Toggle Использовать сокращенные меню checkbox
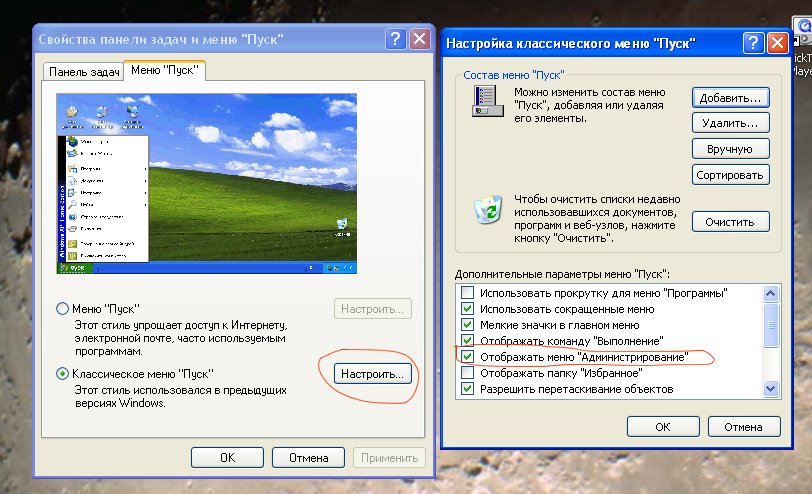Viewport: 812px width, 494px height. tap(467, 309)
